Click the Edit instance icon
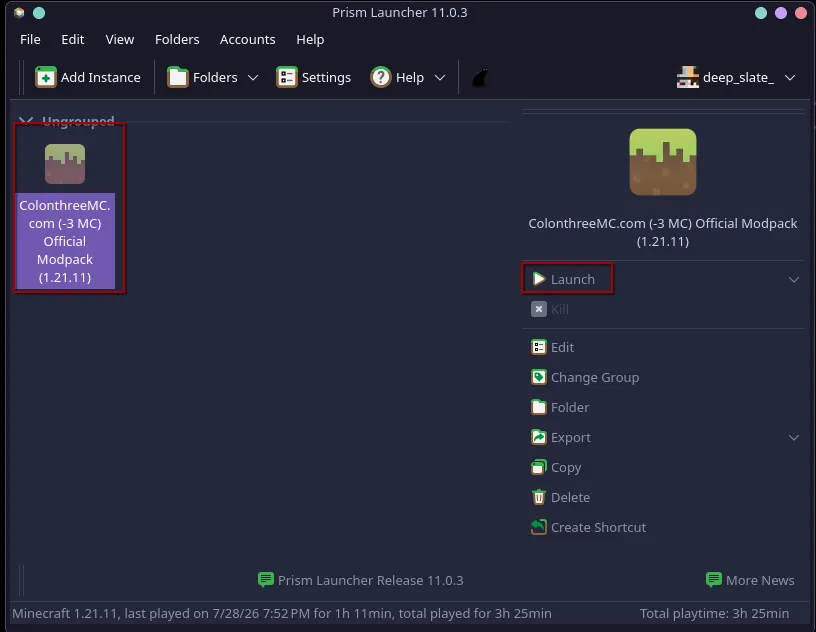The image size is (816, 632). 539,347
